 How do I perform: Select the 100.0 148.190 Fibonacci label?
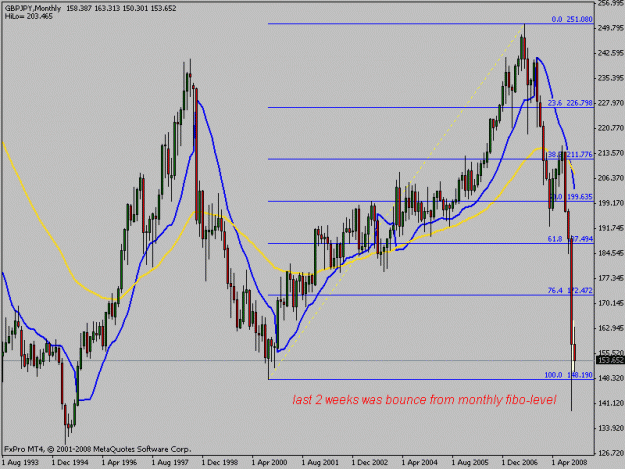pos(568,375)
